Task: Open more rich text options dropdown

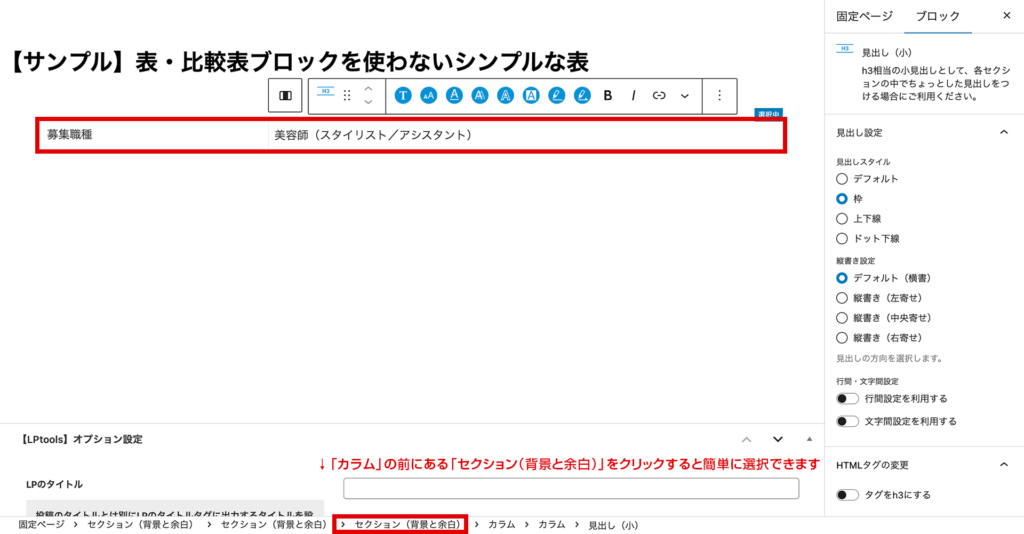Action: click(685, 96)
